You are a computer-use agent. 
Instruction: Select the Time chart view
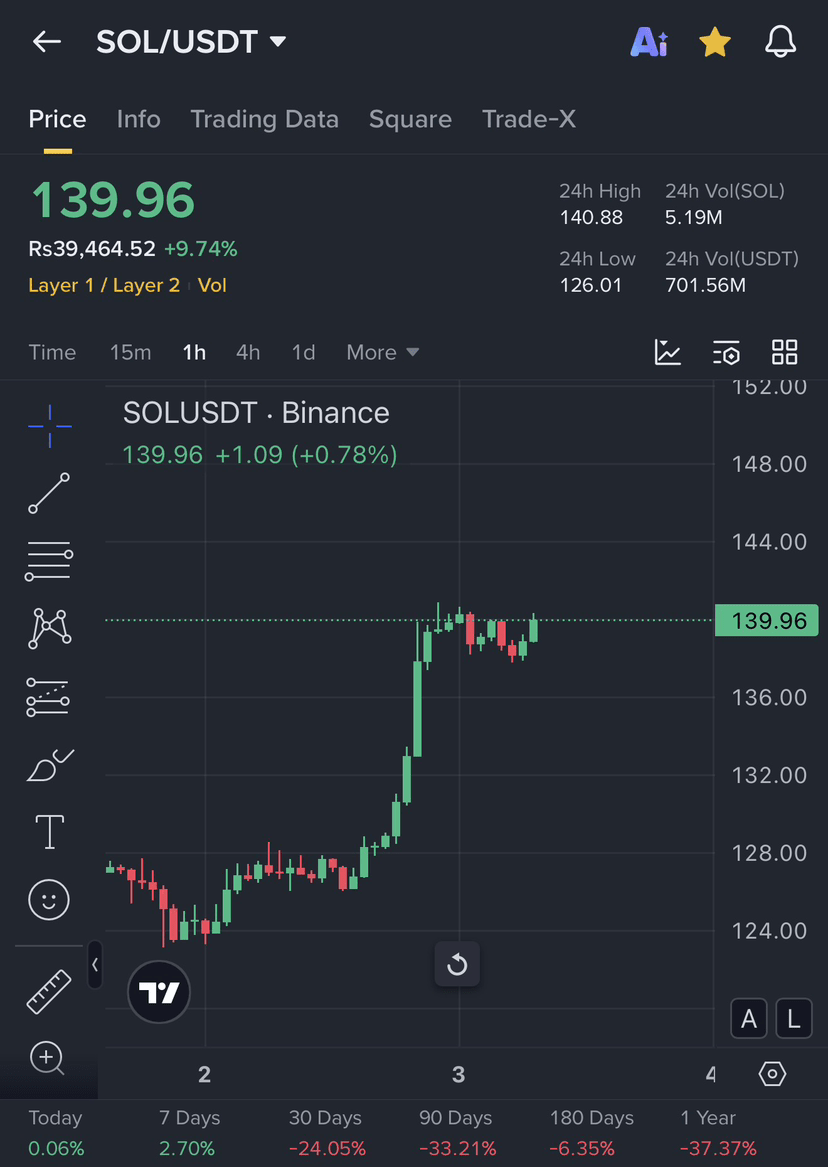pyautogui.click(x=52, y=352)
